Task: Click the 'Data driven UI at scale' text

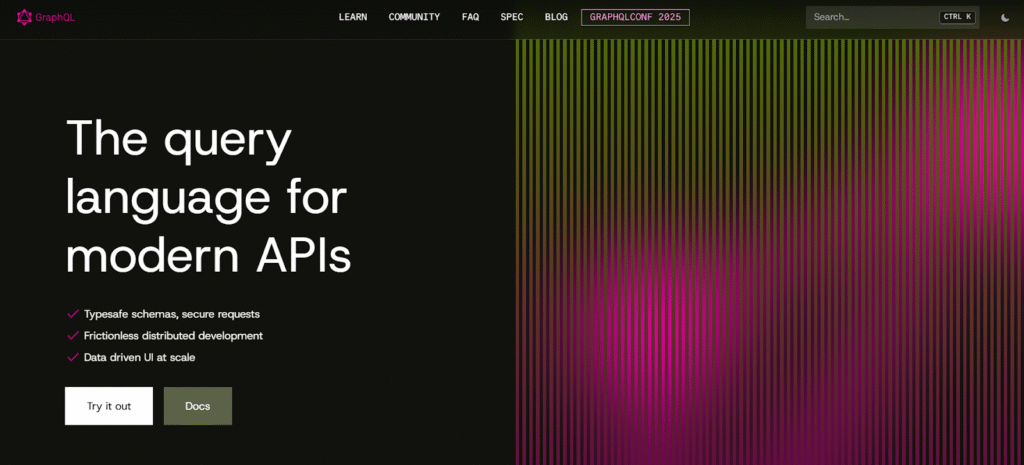Action: 146,357
